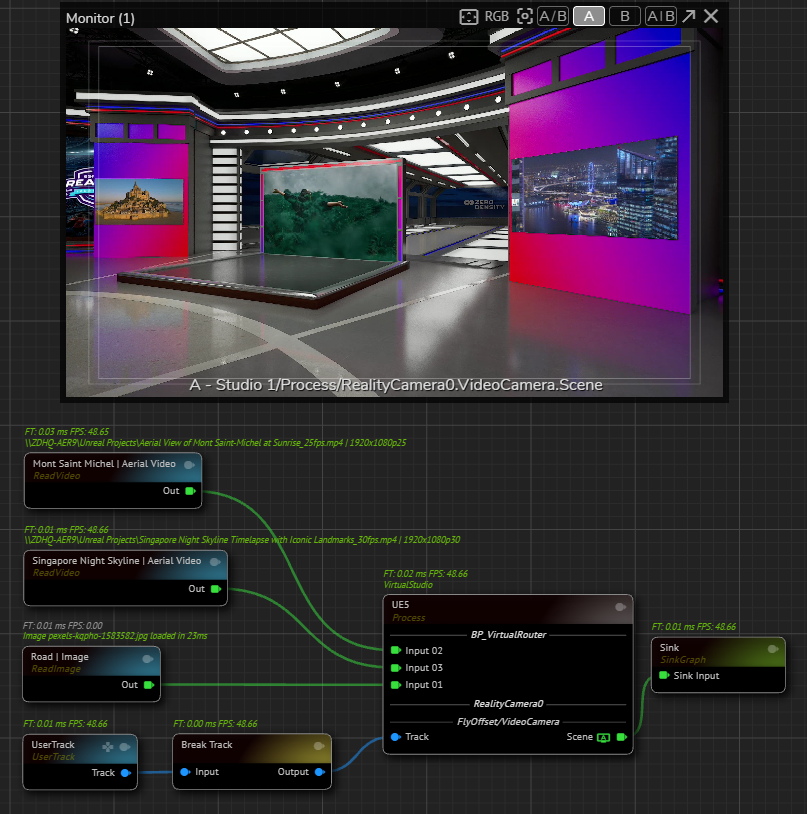807x814 pixels.
Task: Collapse the FlyOffset/VideoCamera section header
Action: click(x=508, y=720)
